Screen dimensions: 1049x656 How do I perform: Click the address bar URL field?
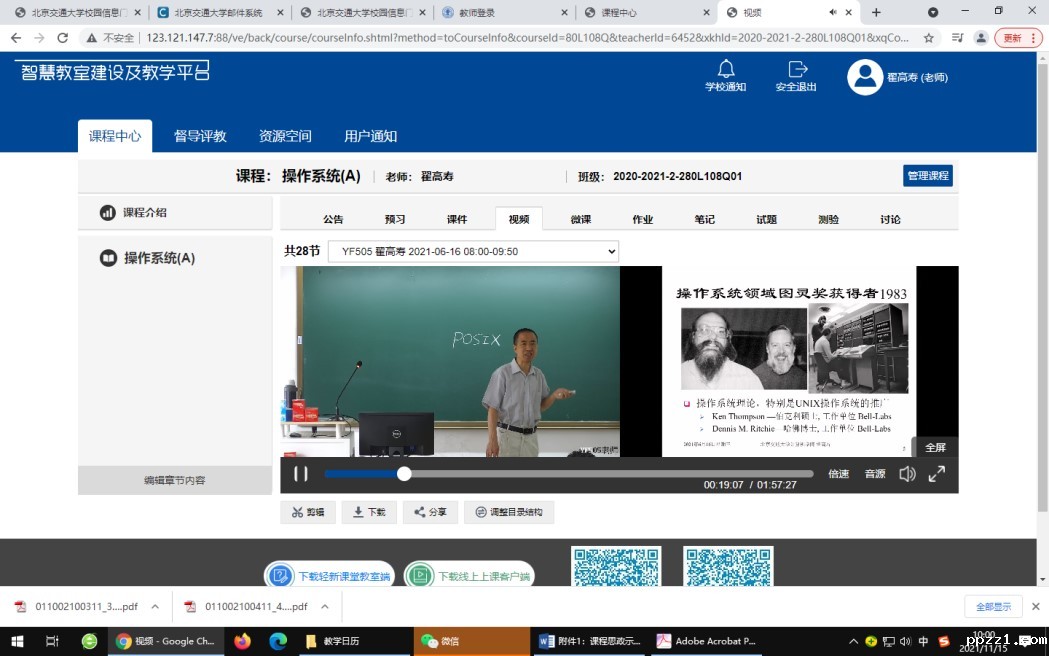click(x=527, y=38)
